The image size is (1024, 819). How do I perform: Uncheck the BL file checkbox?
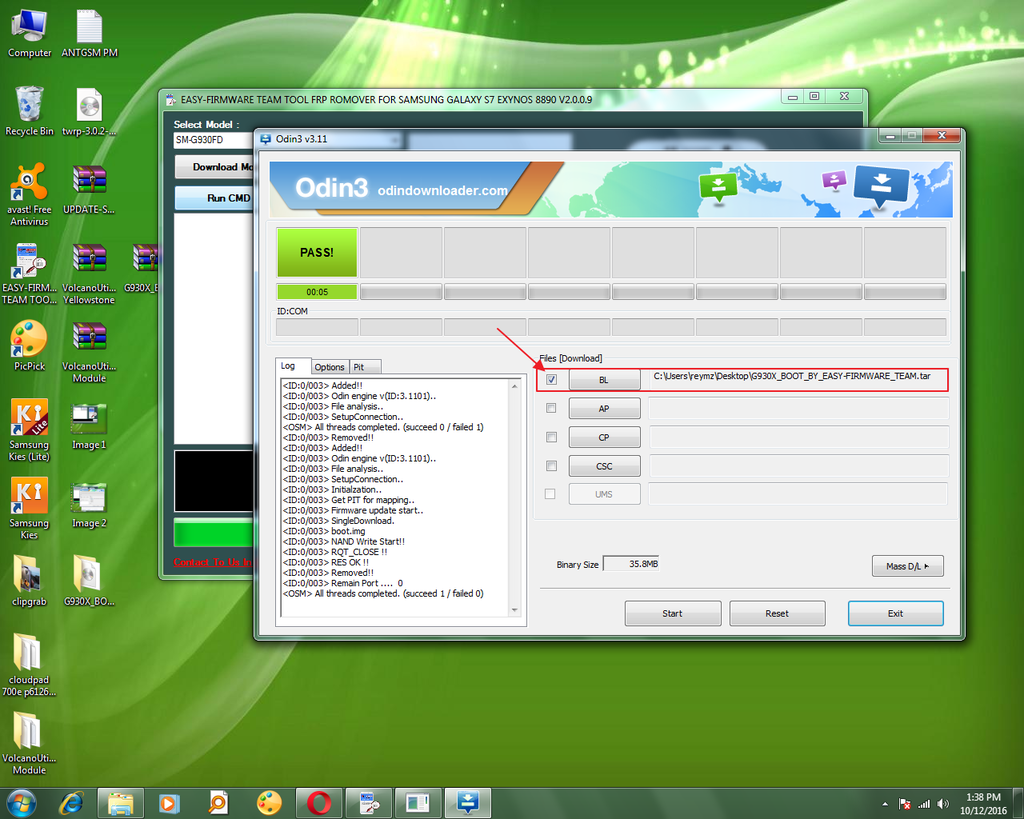click(x=551, y=380)
